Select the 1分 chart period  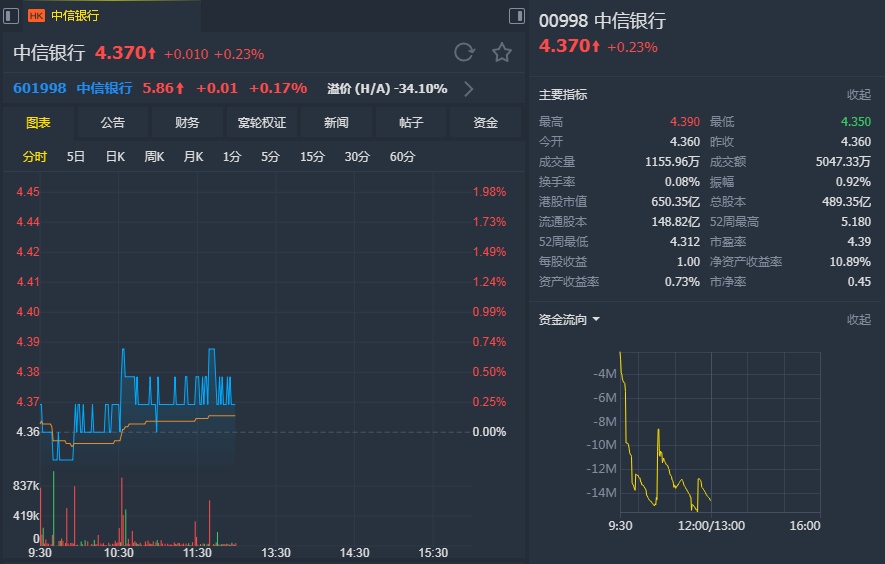pyautogui.click(x=231, y=157)
